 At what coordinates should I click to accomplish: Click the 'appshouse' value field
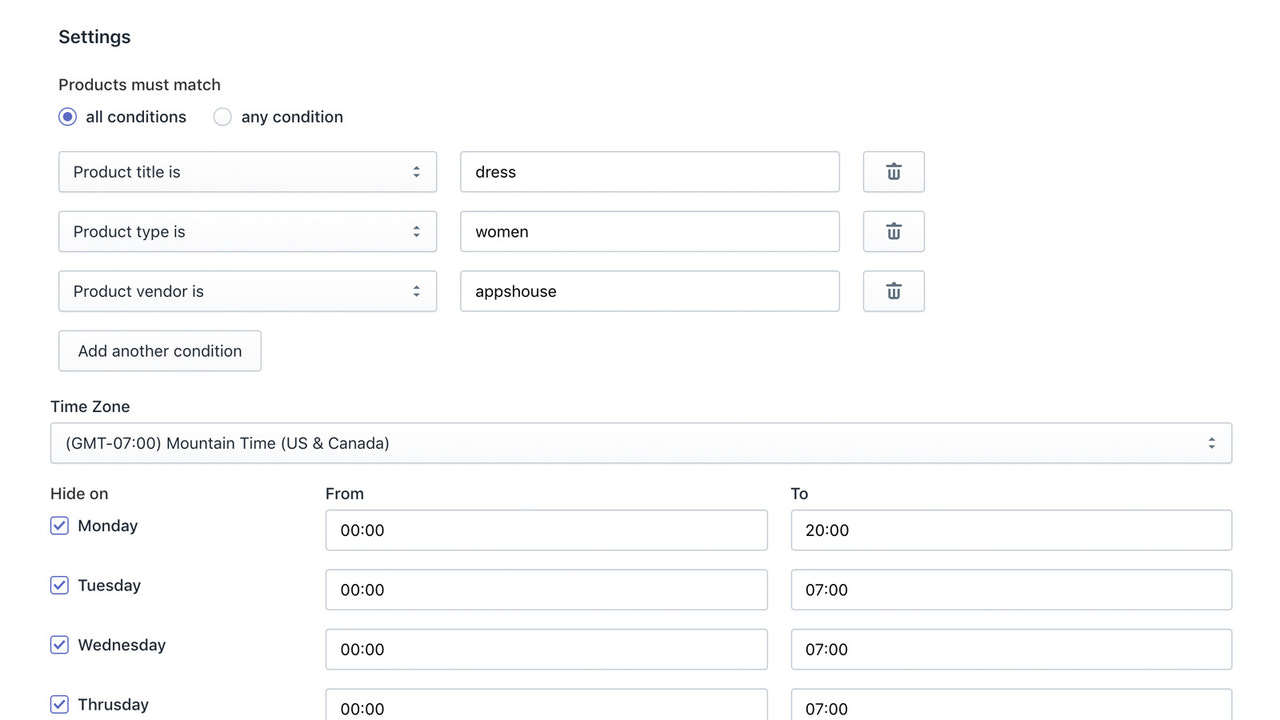point(650,291)
